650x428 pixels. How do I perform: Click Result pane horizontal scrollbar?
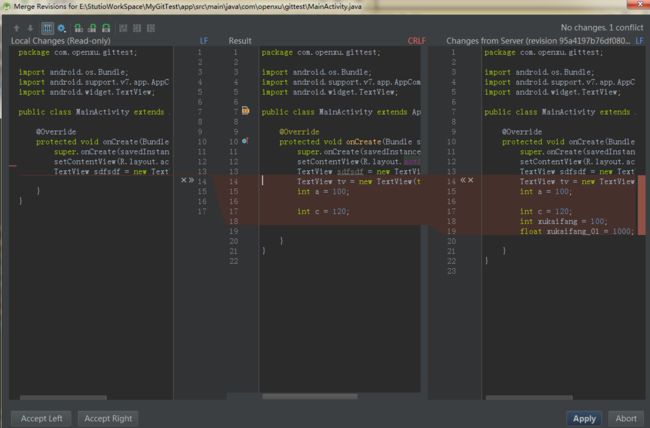[310, 396]
